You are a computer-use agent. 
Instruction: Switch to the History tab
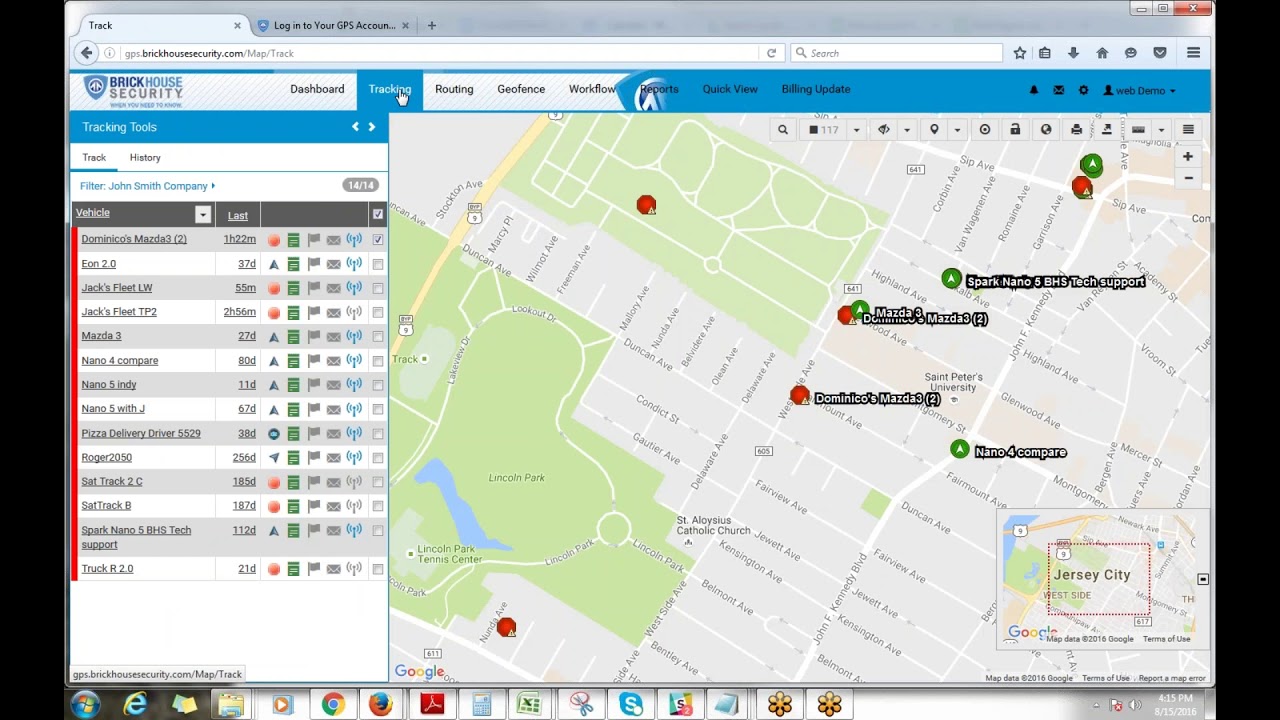145,157
